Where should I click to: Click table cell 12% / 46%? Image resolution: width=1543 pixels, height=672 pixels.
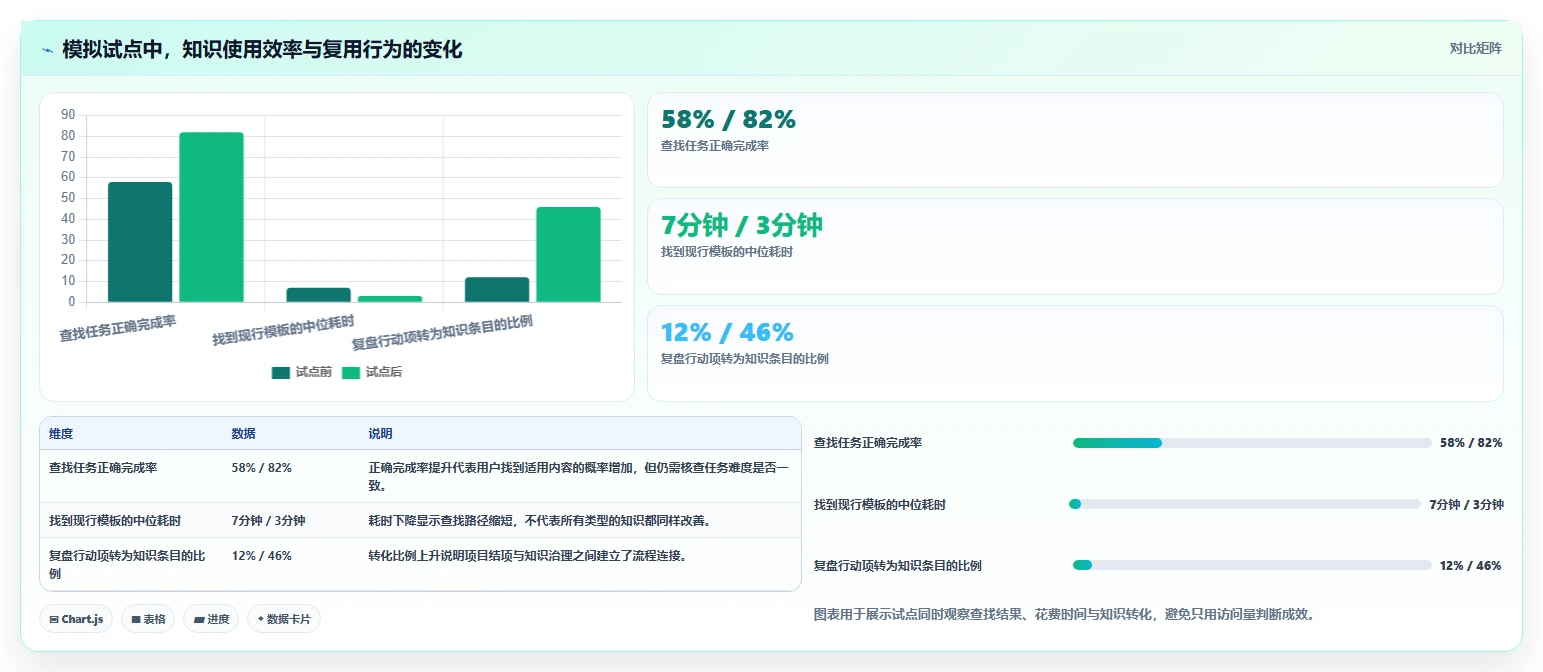[x=262, y=556]
